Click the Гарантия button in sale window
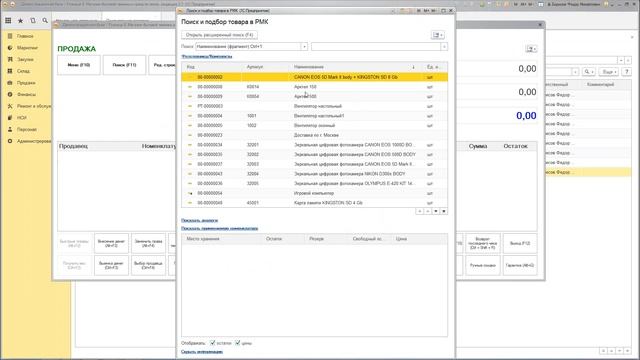 (520, 266)
